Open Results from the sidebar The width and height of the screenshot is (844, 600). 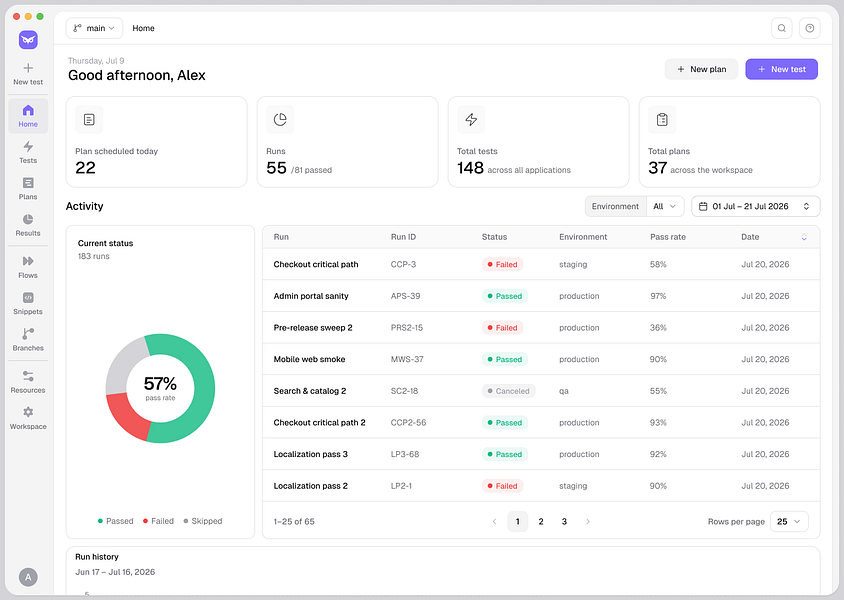(28, 225)
